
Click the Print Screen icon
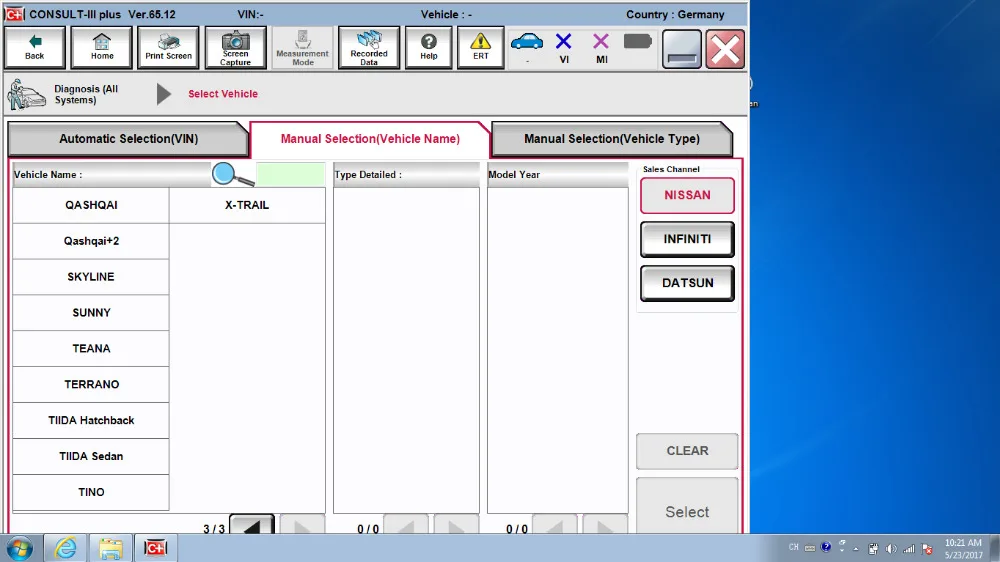pos(168,47)
